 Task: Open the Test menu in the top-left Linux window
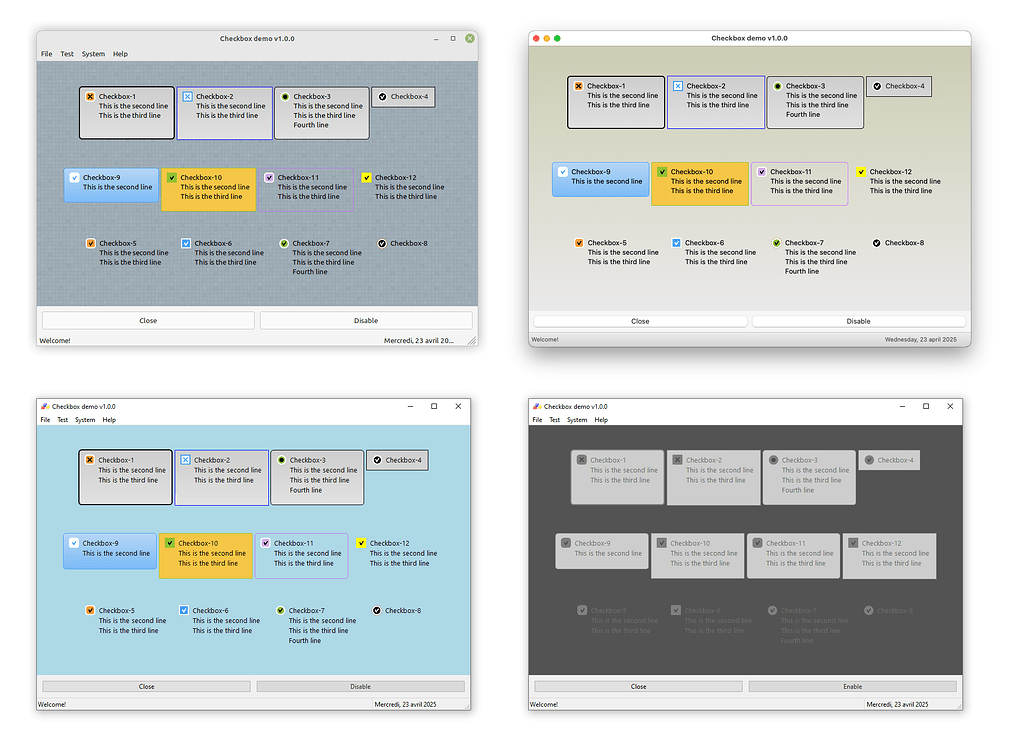point(67,54)
